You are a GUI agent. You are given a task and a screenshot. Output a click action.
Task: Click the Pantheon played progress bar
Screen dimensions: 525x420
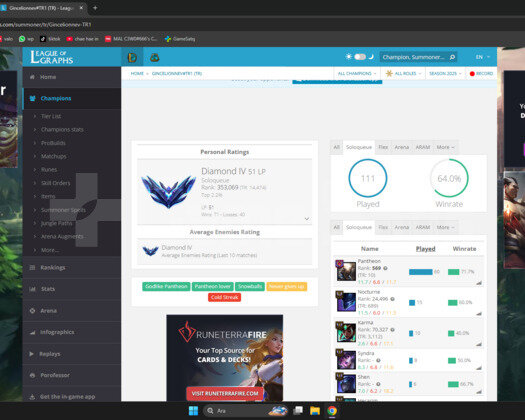421,272
